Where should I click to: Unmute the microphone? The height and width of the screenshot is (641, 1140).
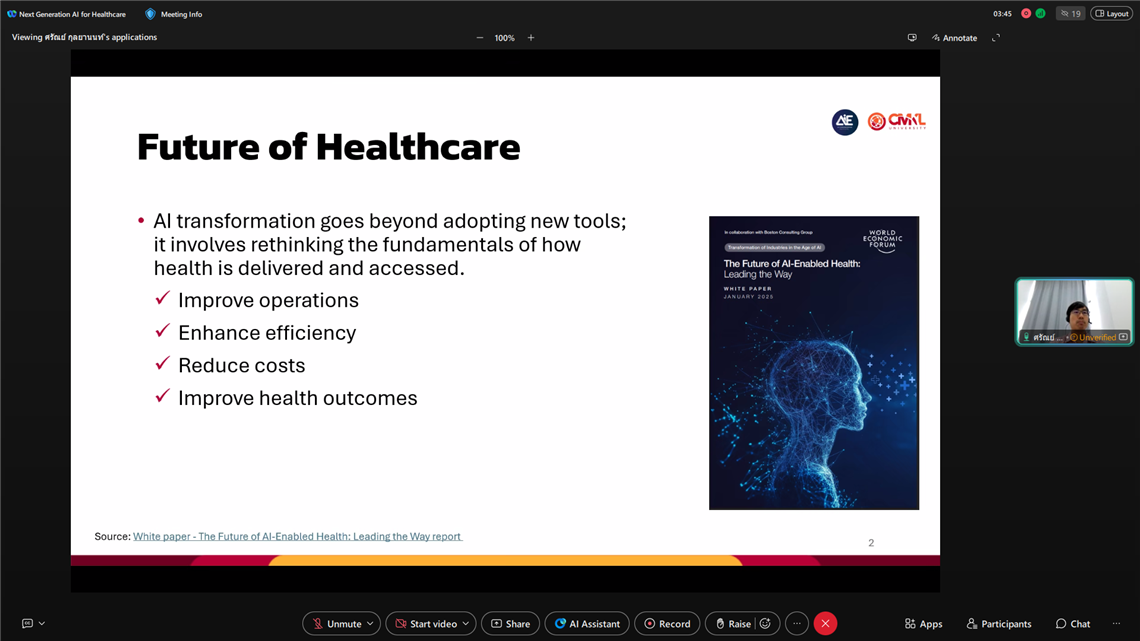335,624
